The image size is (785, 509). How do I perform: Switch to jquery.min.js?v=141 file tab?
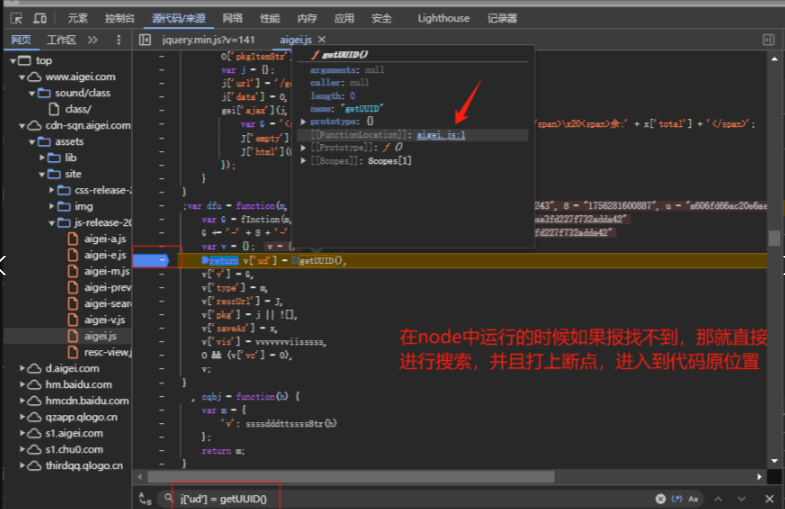(x=208, y=40)
